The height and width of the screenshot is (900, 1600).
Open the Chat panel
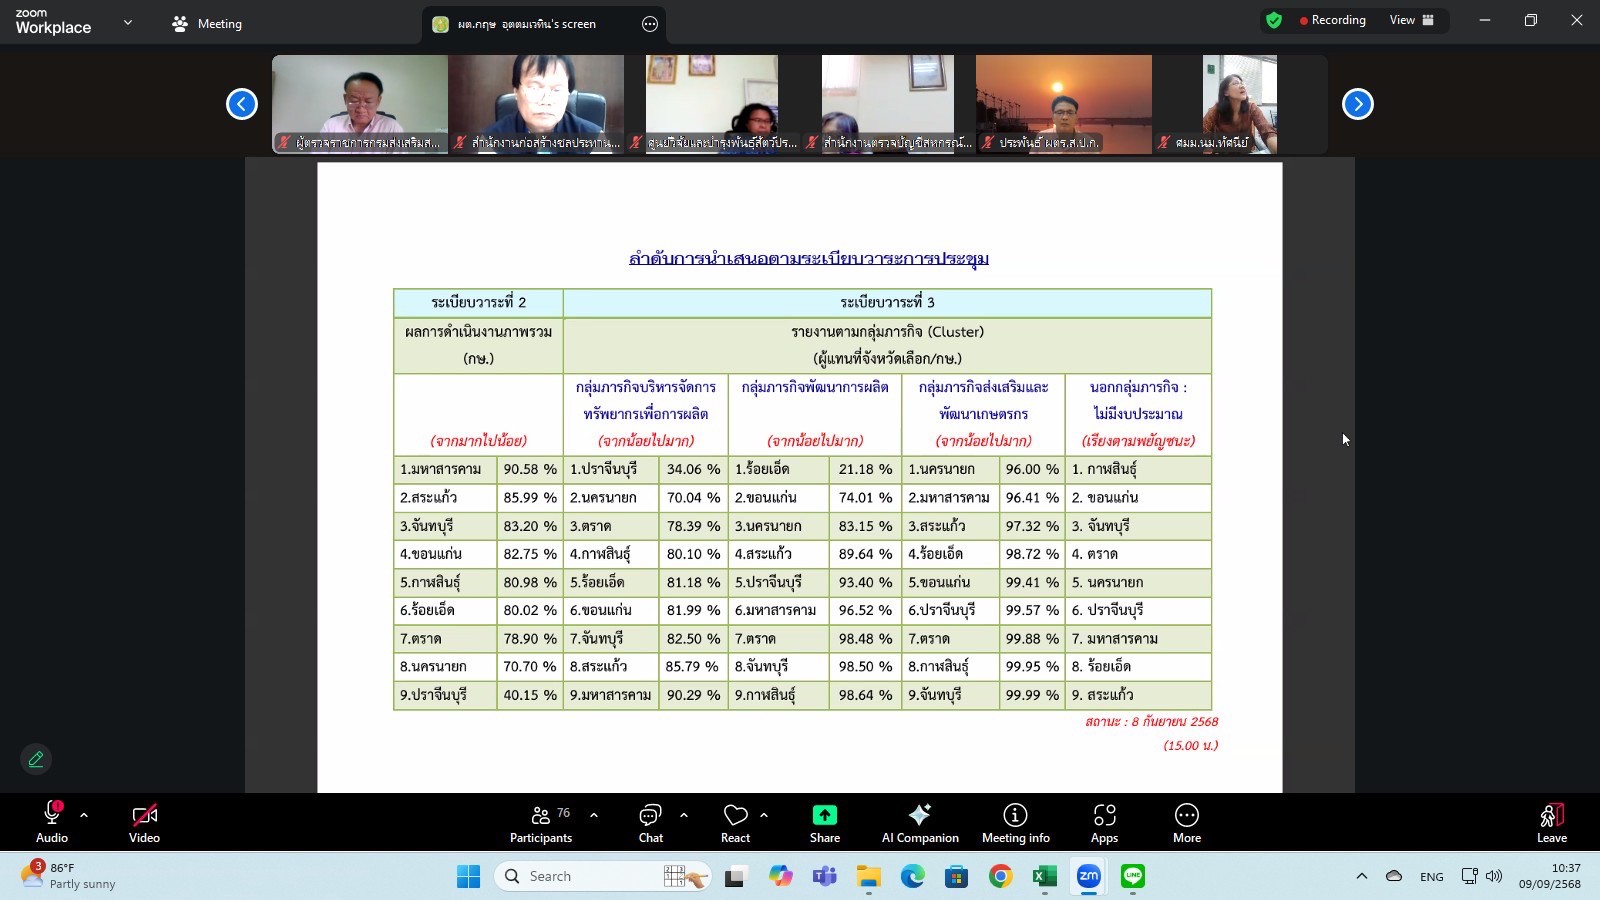(651, 822)
